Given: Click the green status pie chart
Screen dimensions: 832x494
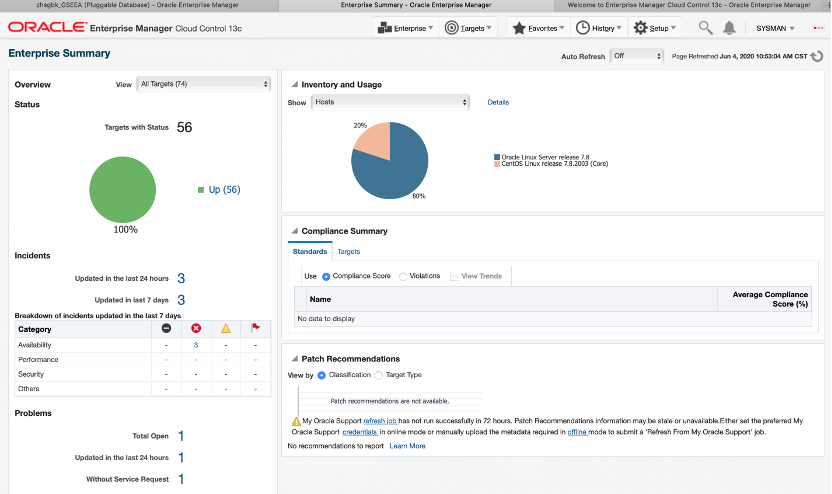Looking at the screenshot, I should tap(123, 189).
